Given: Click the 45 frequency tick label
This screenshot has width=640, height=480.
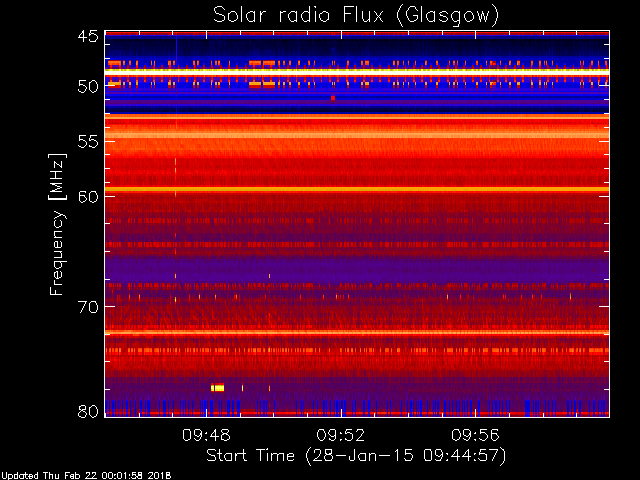Looking at the screenshot, I should pos(88,36).
